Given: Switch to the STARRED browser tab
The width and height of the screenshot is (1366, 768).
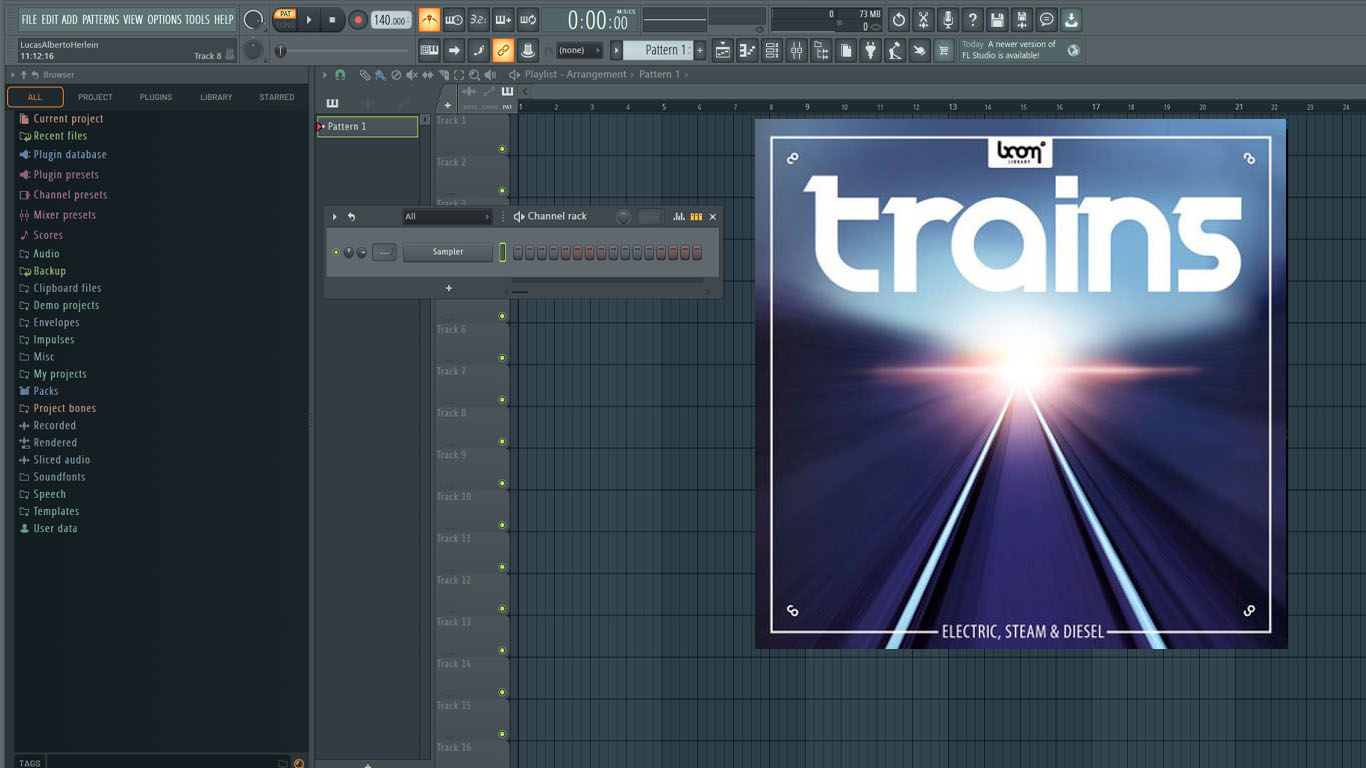Looking at the screenshot, I should [277, 97].
